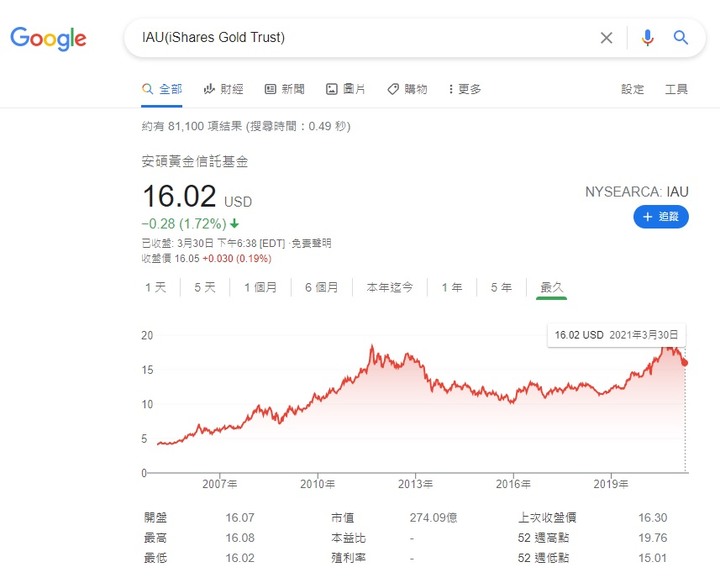Click the 開盤 value 16.07
The height and width of the screenshot is (583, 720).
(x=240, y=518)
